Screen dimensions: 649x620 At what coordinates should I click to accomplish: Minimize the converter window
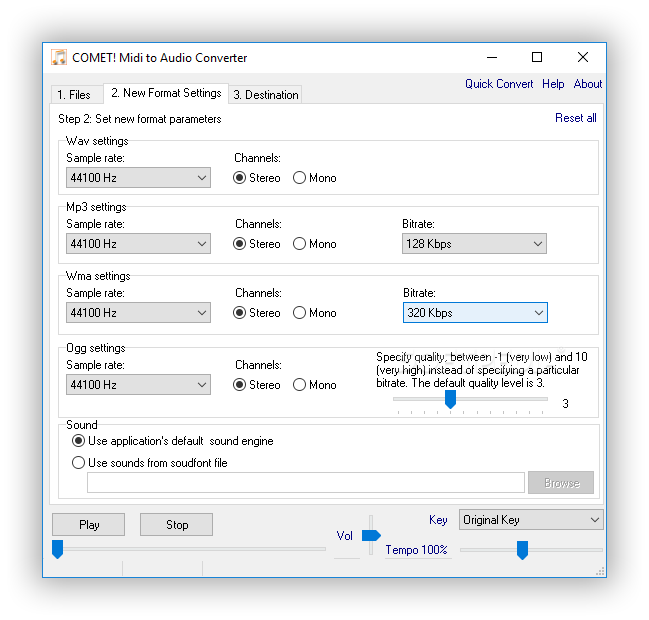pos(491,58)
